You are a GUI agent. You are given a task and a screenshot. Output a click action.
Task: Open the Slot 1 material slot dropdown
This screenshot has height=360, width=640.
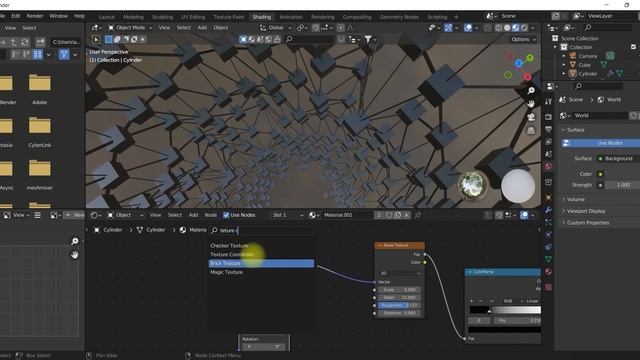pyautogui.click(x=288, y=215)
